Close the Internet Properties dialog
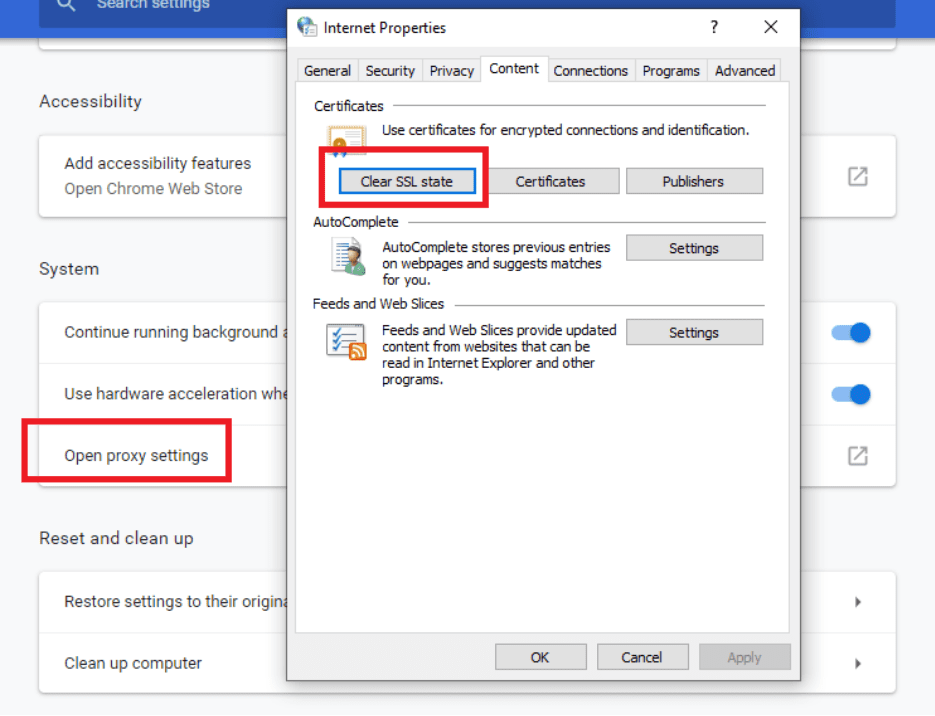This screenshot has width=935, height=716. click(x=770, y=27)
